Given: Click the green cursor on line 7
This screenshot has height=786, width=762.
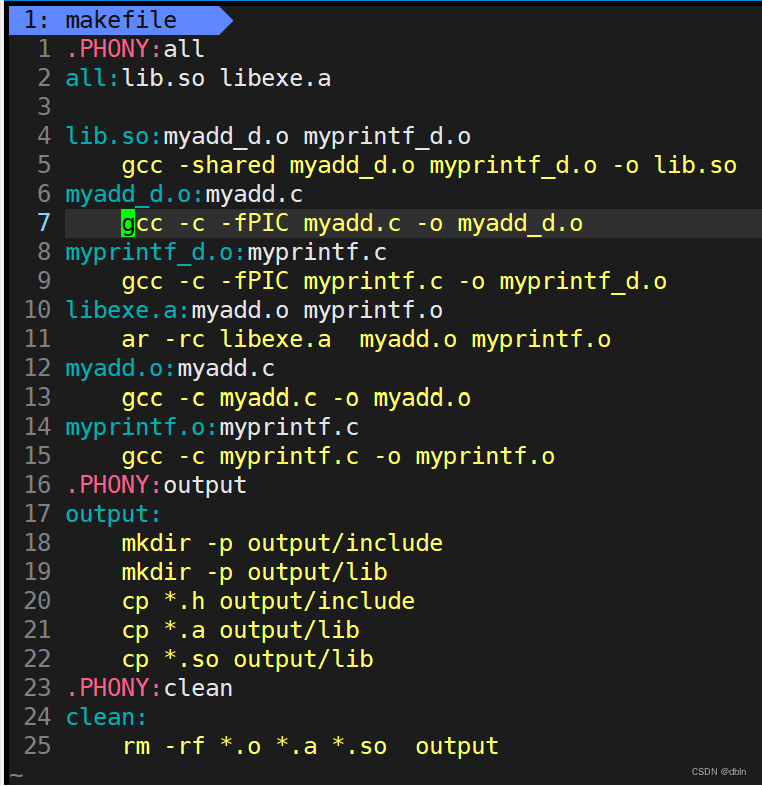Looking at the screenshot, I should (128, 224).
